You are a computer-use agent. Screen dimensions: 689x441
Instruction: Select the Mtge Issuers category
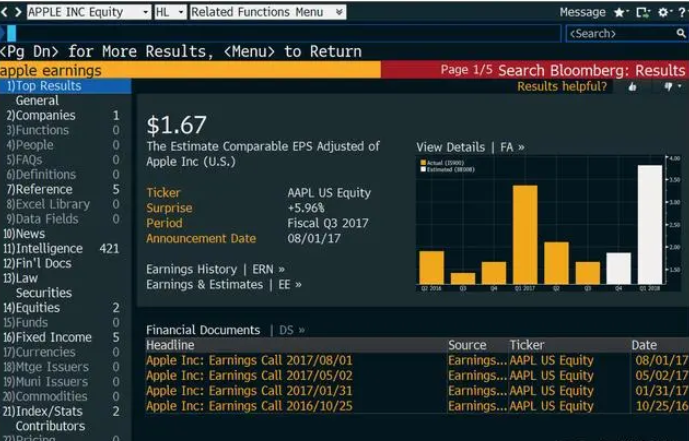click(x=65, y=367)
